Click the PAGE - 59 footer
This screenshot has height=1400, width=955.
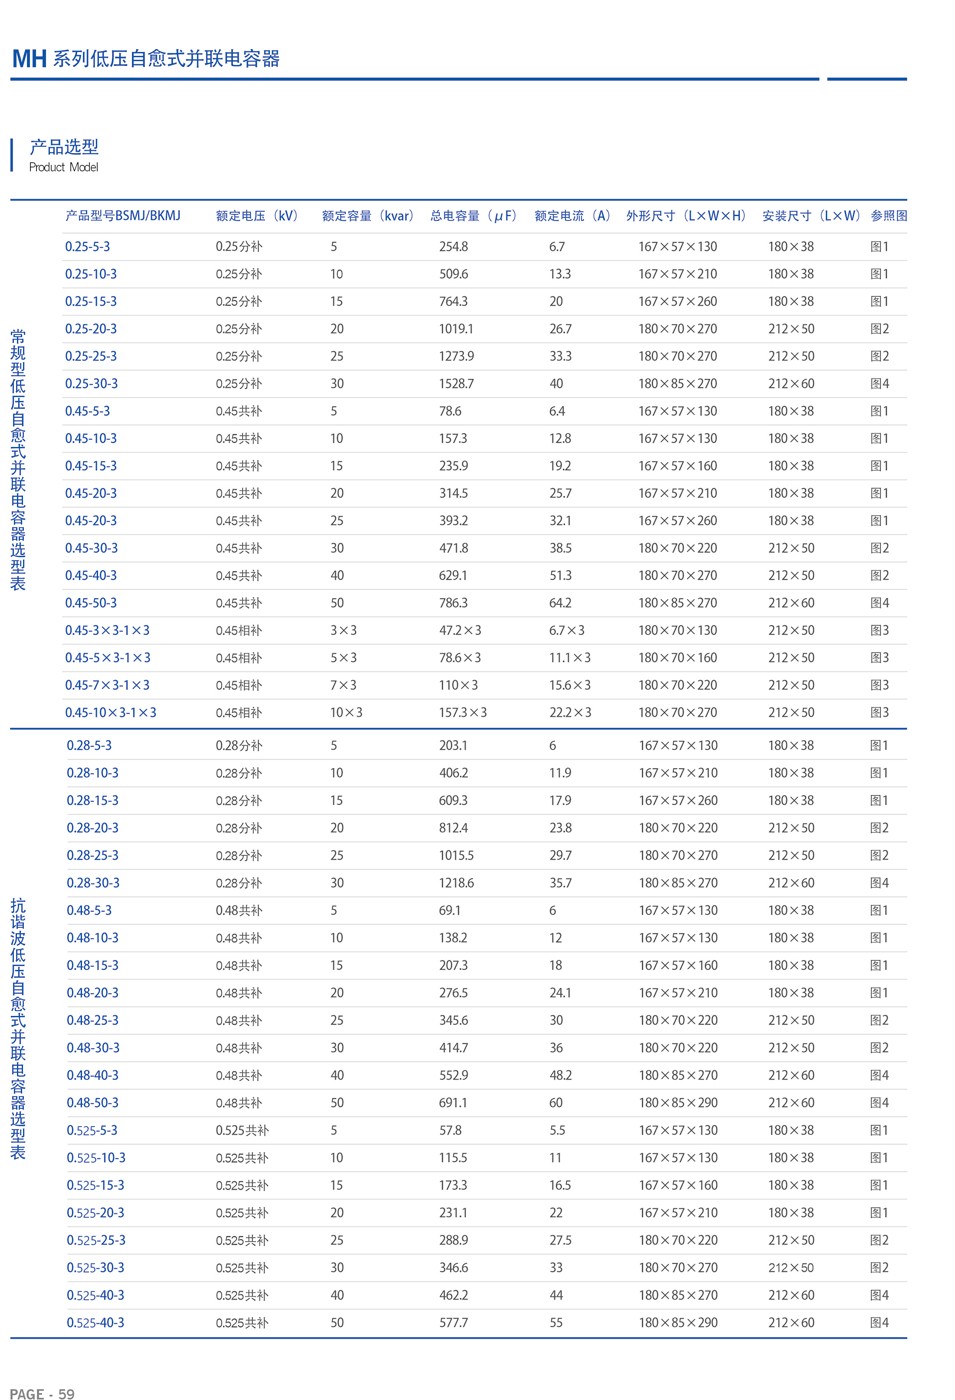pos(42,1393)
